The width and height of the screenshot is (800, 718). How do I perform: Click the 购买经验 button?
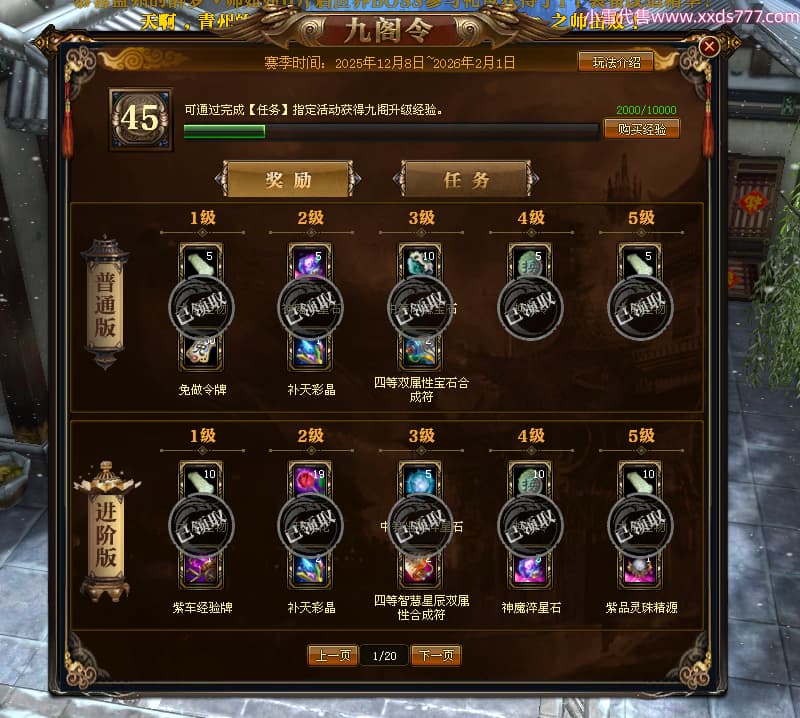point(642,129)
